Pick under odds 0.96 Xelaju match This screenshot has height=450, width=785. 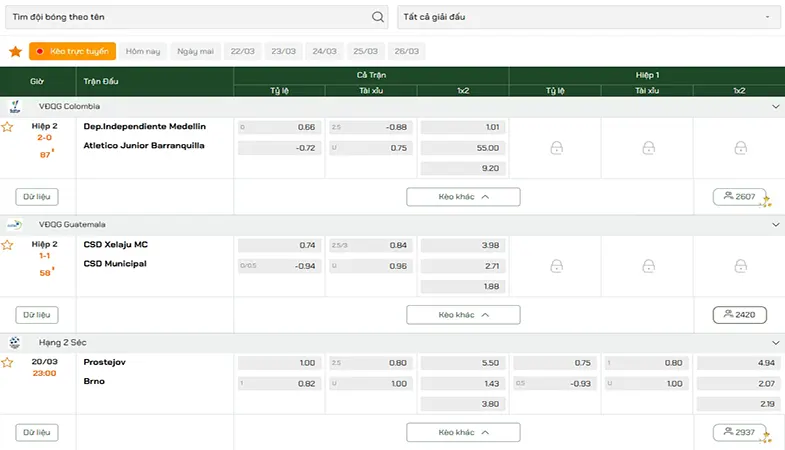pos(371,266)
